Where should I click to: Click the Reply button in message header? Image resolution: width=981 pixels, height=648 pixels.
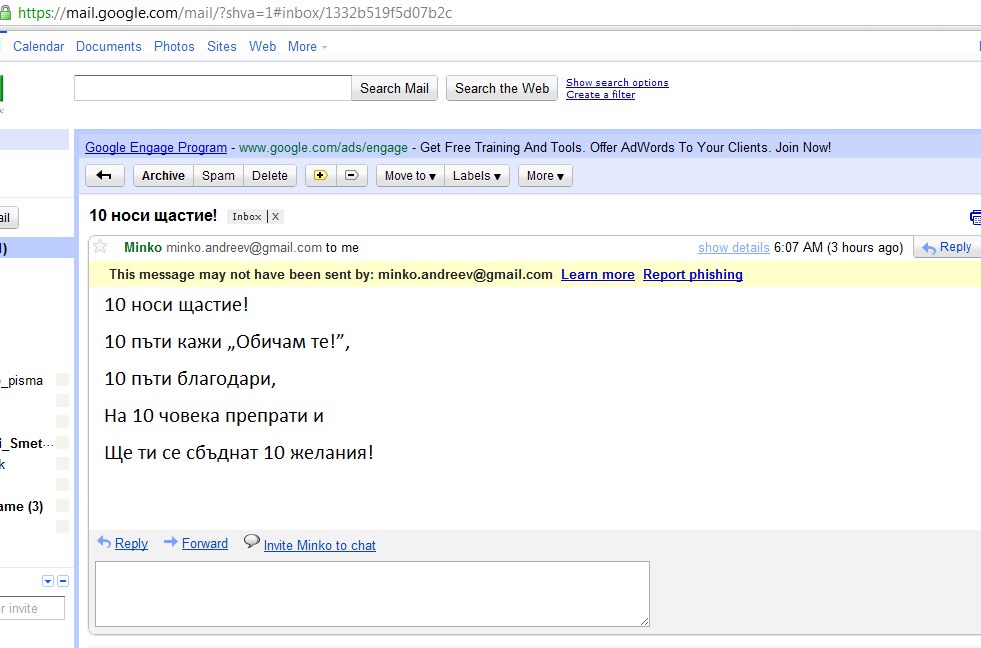click(946, 247)
